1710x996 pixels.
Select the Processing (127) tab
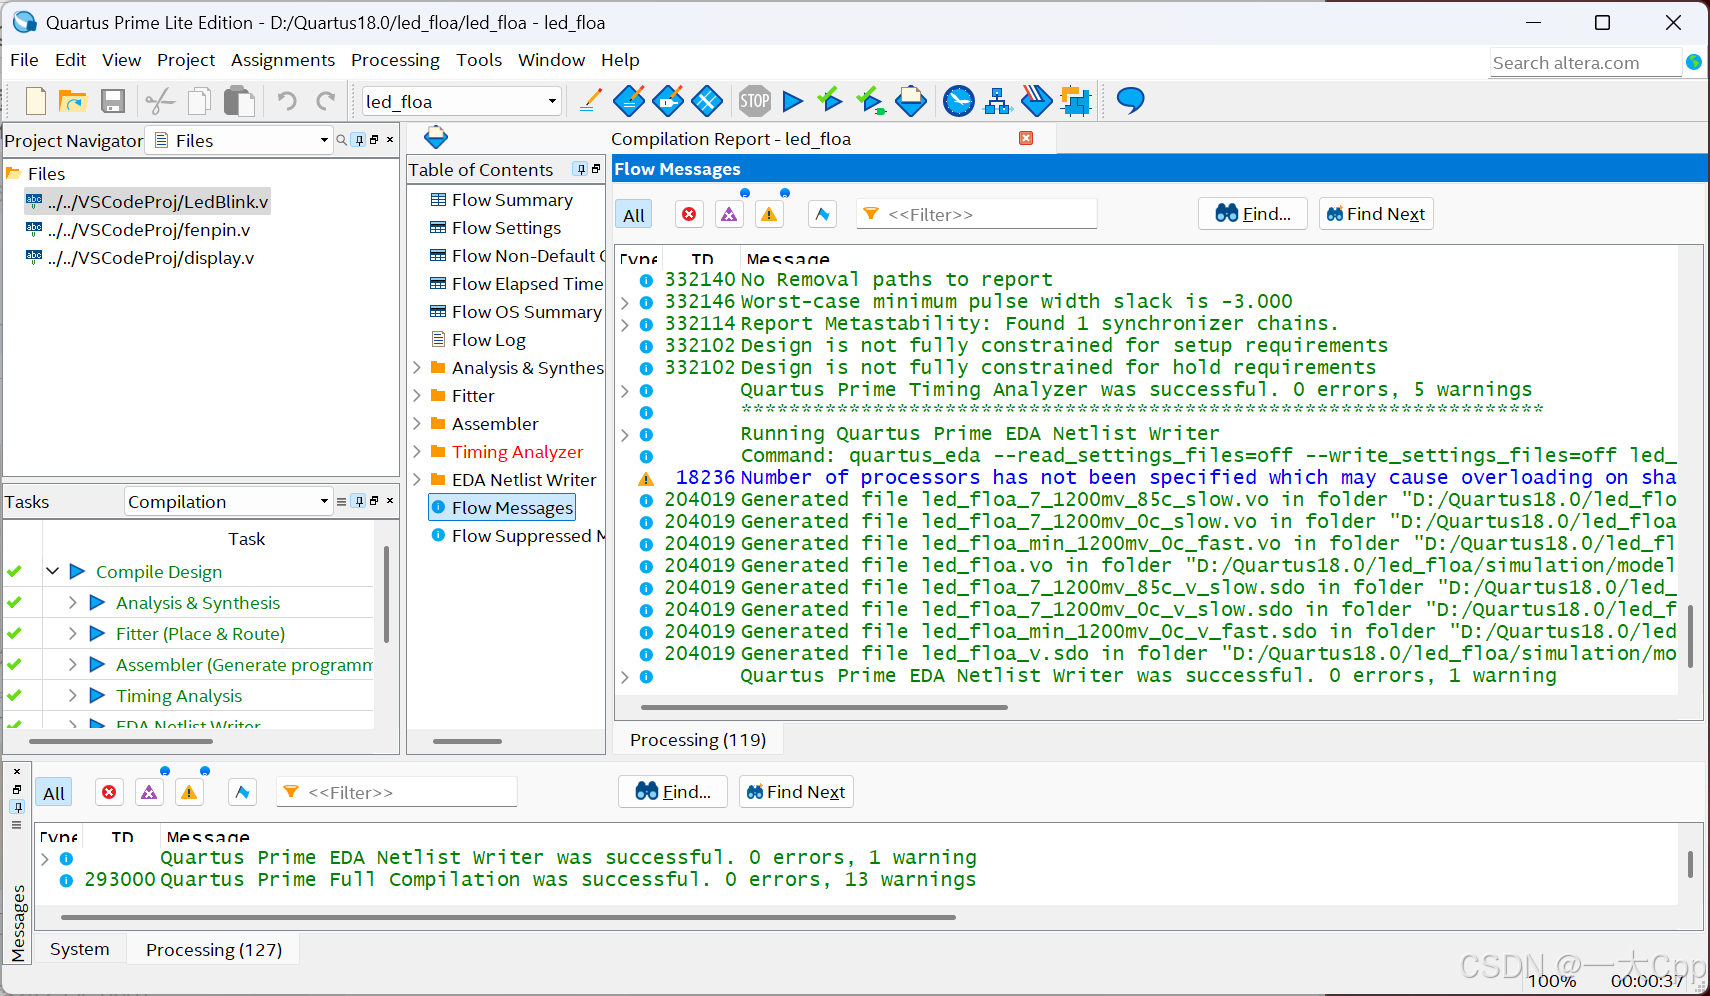click(x=214, y=950)
